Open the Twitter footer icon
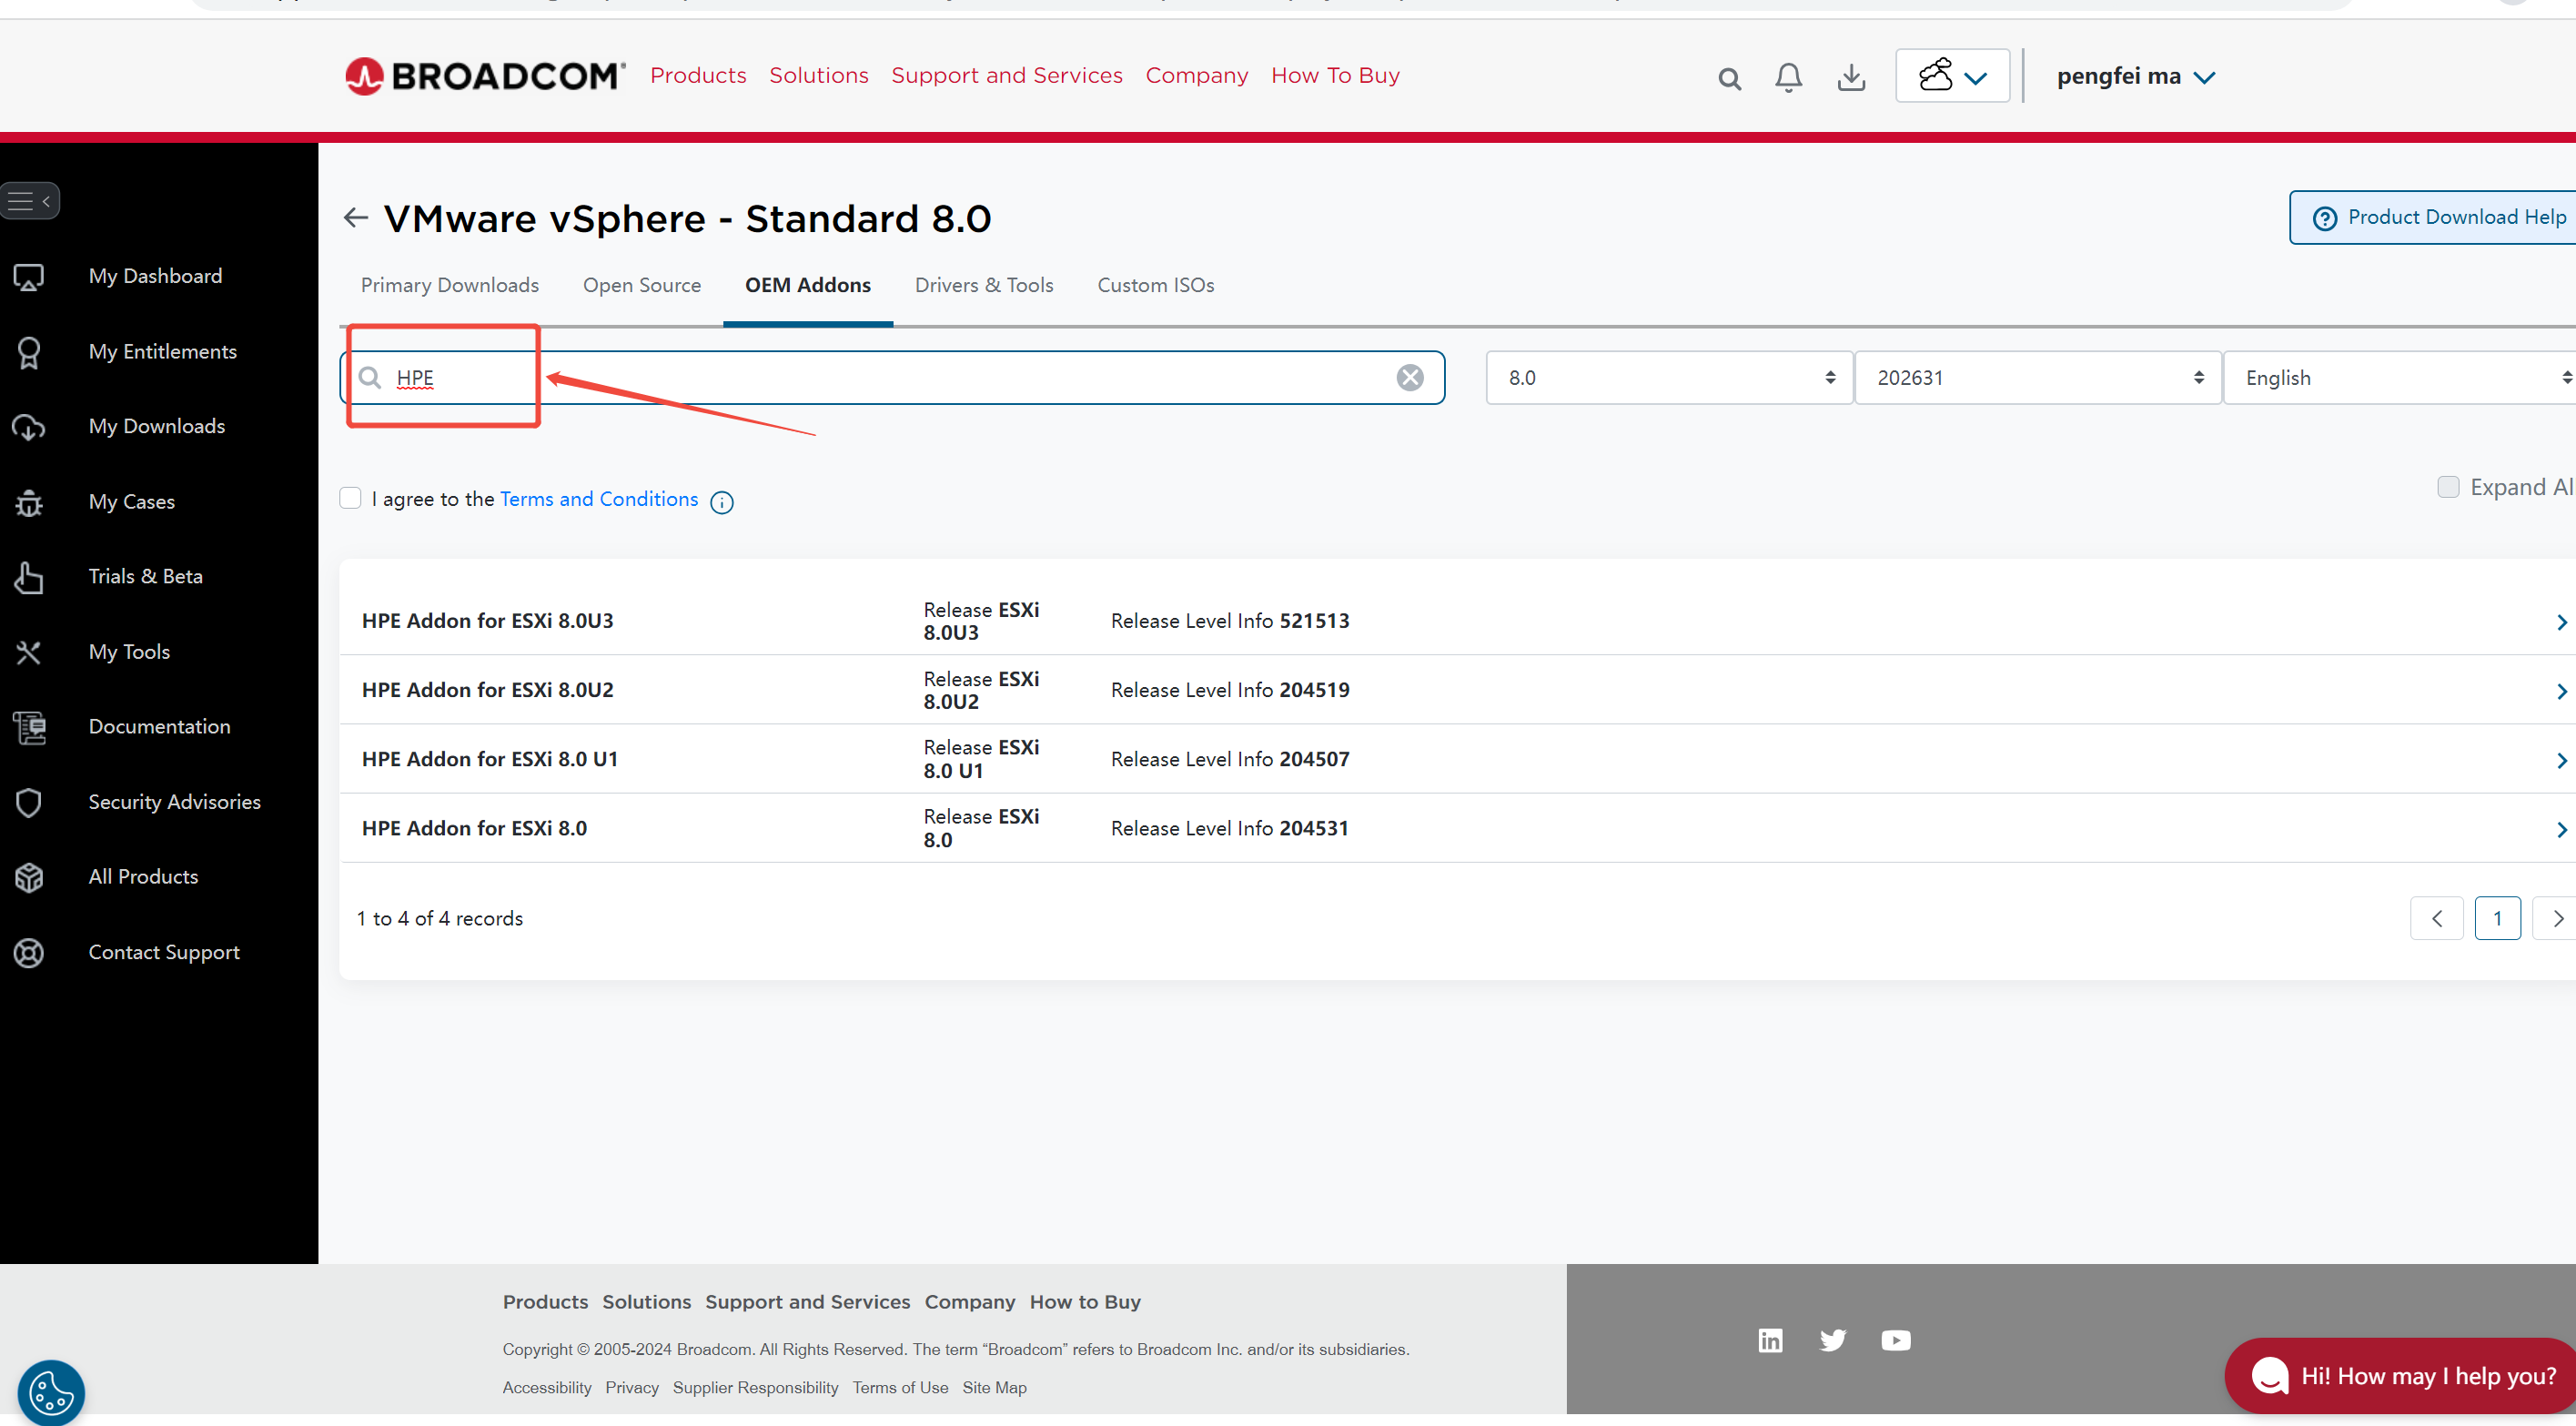The image size is (2576, 1426). coord(1832,1340)
